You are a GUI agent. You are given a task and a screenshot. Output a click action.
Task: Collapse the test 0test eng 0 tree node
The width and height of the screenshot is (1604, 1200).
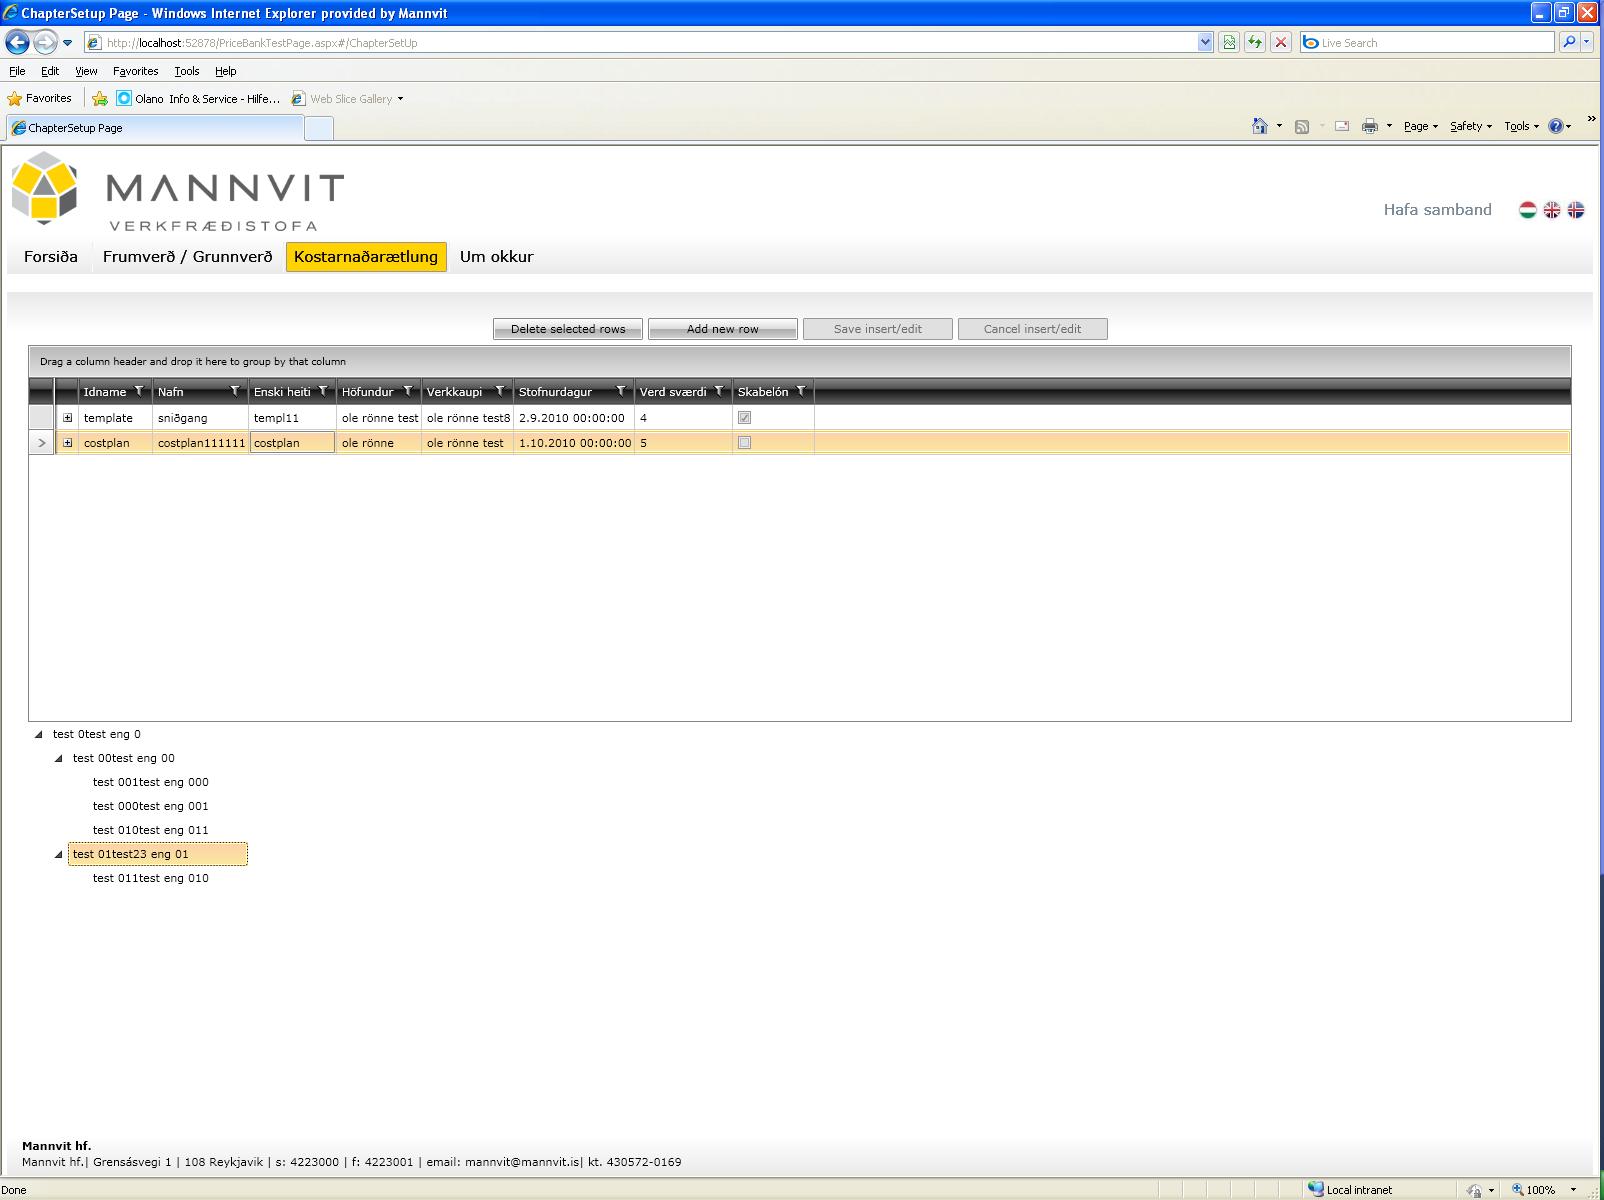click(39, 734)
